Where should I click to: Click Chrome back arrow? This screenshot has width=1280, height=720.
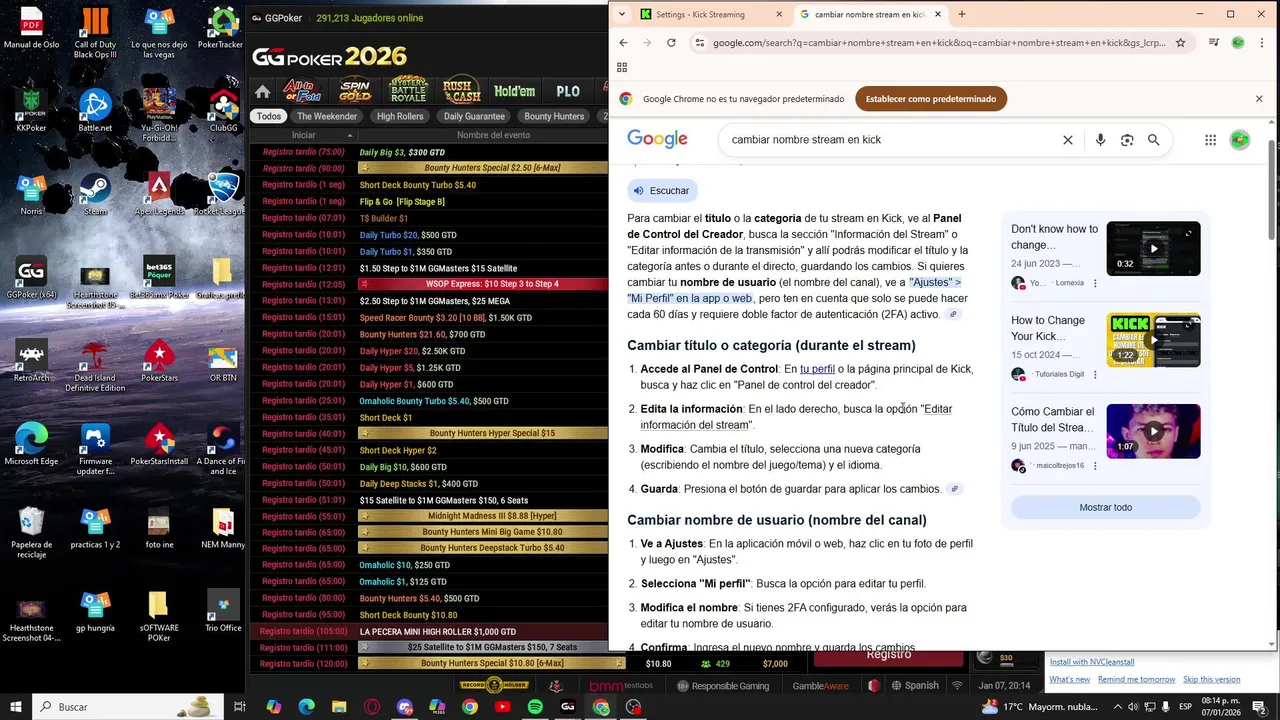pos(623,43)
